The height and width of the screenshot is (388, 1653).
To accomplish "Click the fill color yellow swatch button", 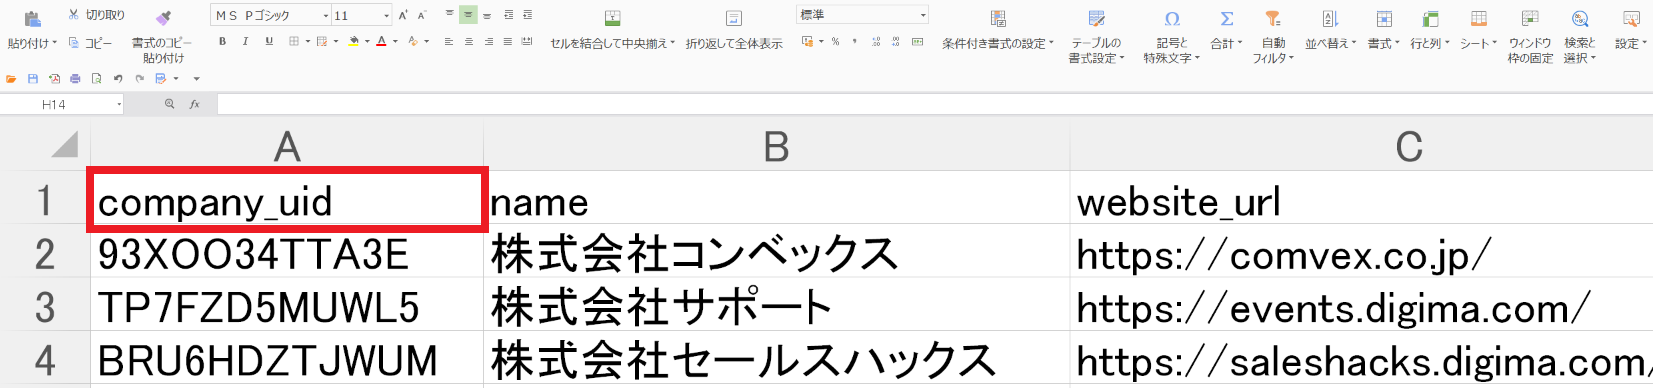I will tap(353, 42).
